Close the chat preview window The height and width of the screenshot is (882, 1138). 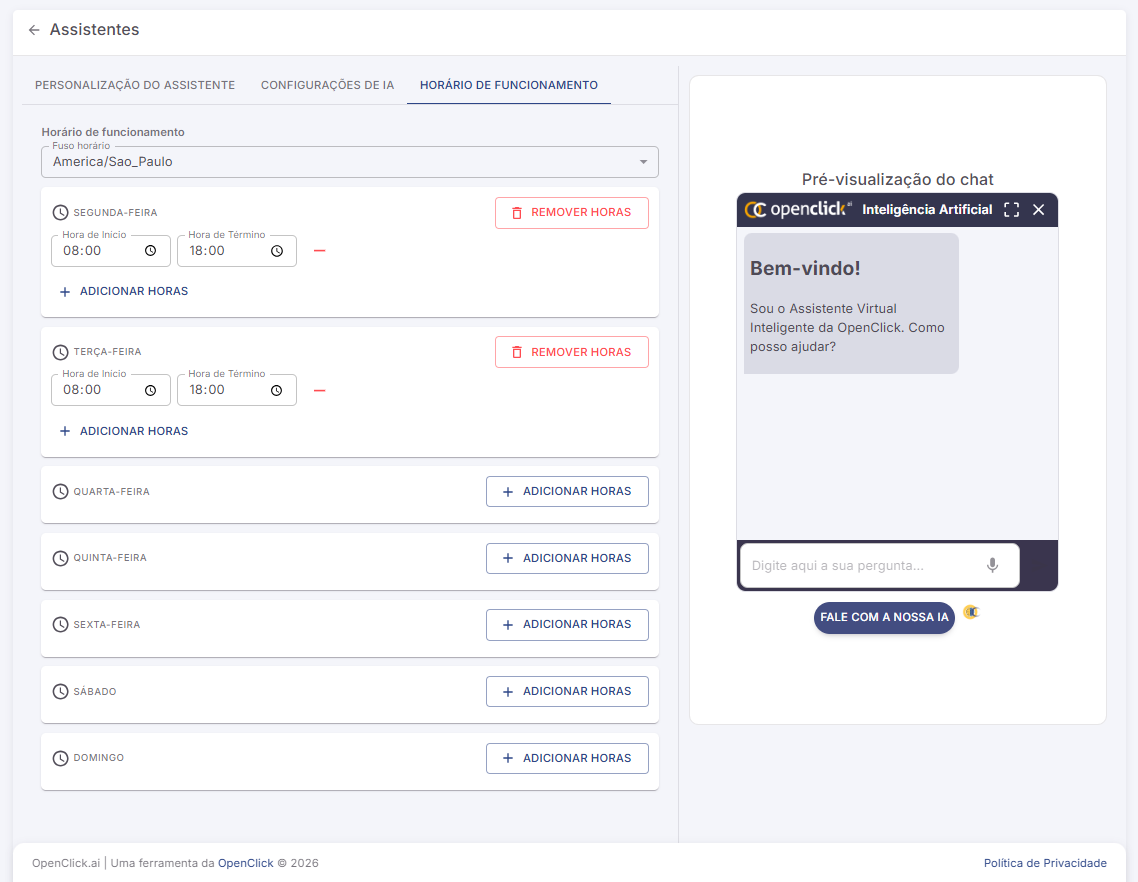(x=1038, y=210)
